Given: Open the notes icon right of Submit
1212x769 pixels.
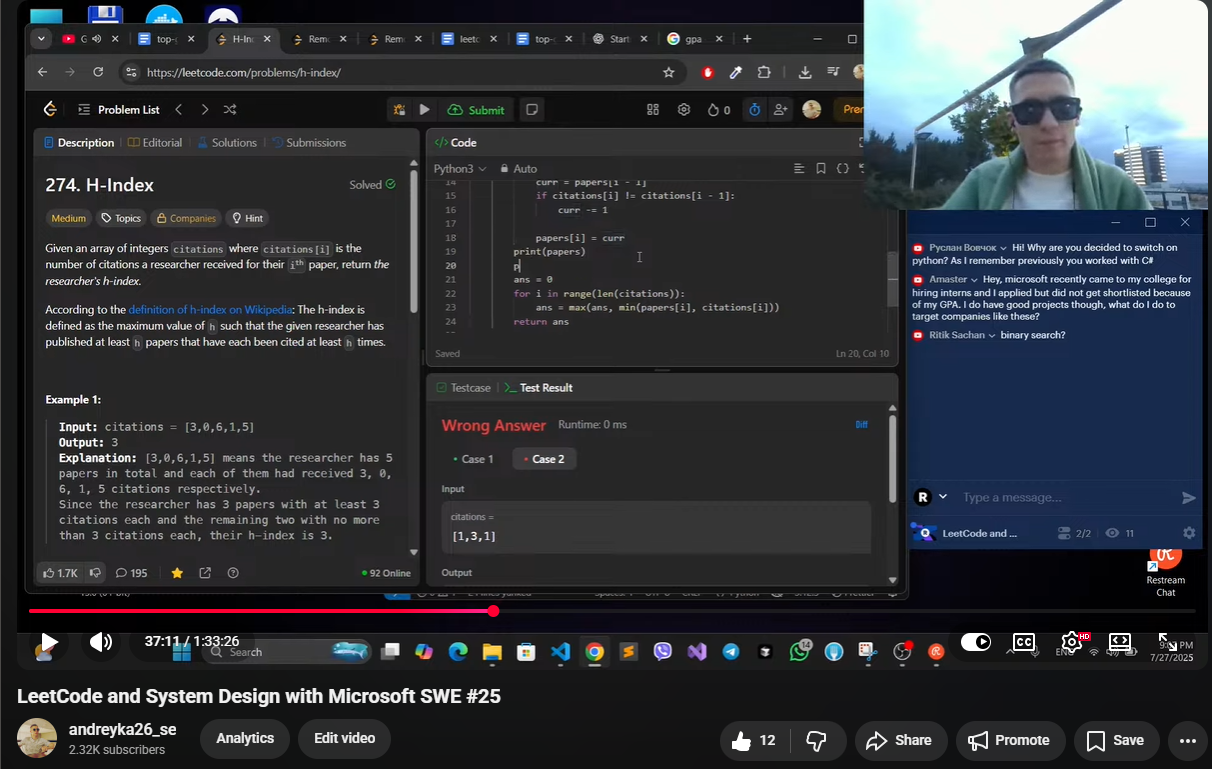Looking at the screenshot, I should (x=532, y=110).
